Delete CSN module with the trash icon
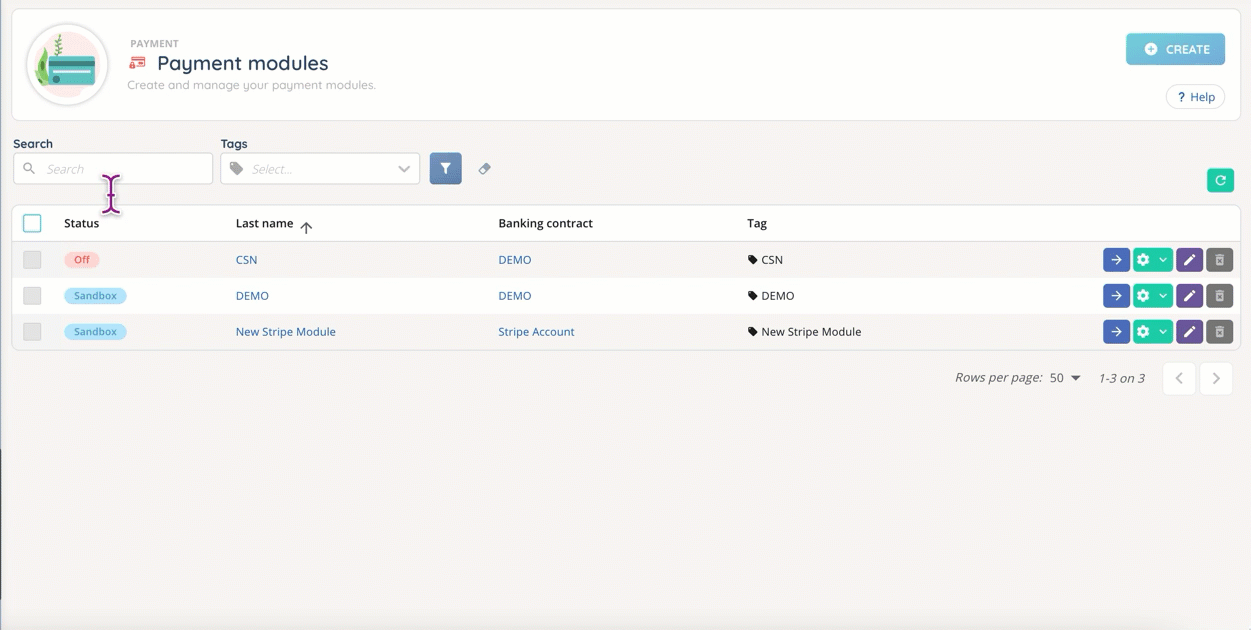The width and height of the screenshot is (1251, 630). click(1219, 260)
